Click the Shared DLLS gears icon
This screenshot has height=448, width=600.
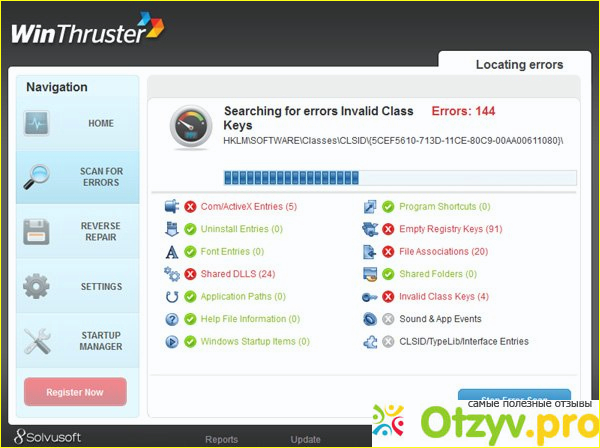click(x=171, y=274)
